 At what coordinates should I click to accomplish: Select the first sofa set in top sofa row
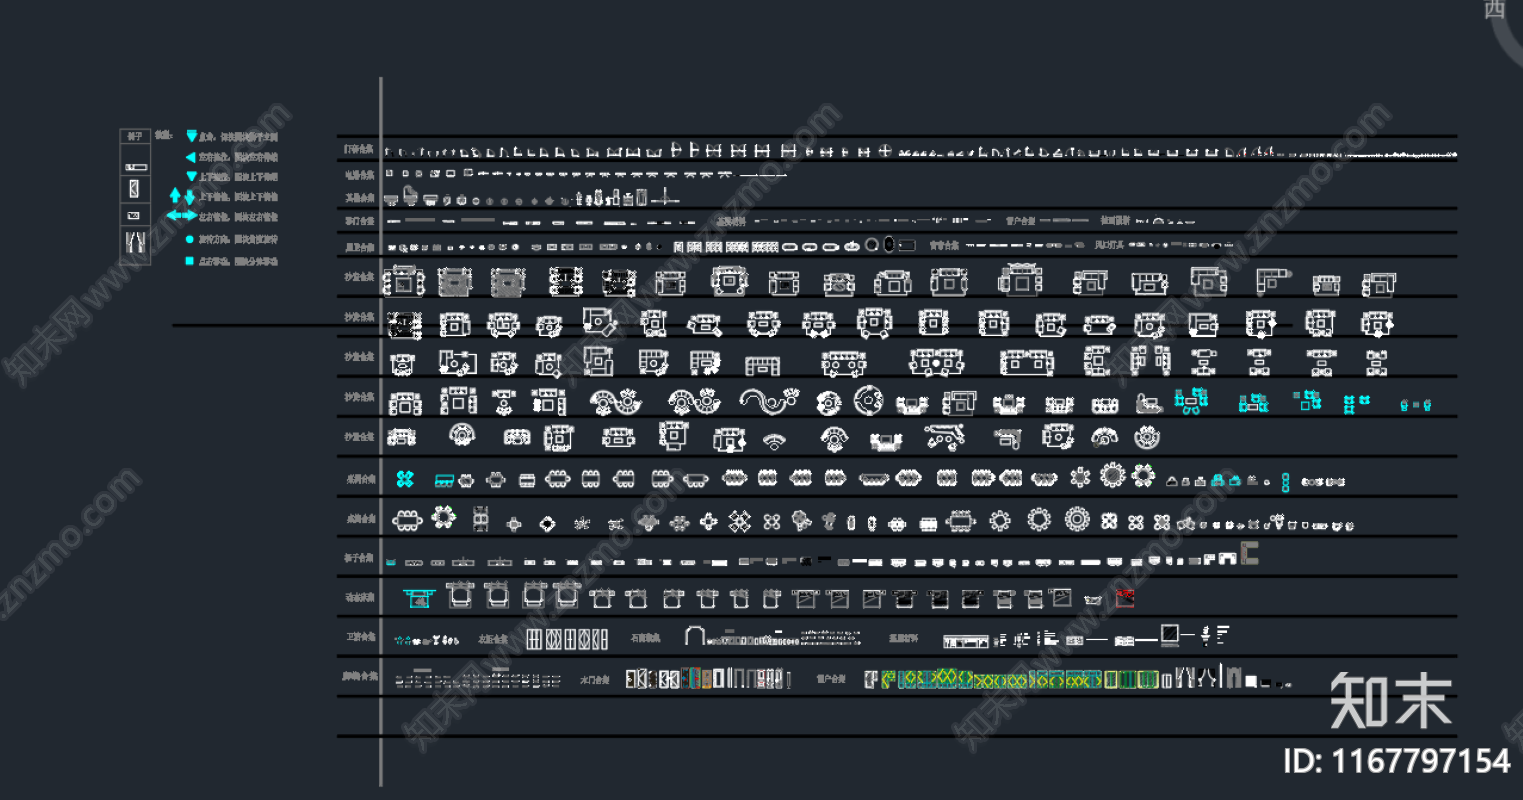[x=404, y=282]
